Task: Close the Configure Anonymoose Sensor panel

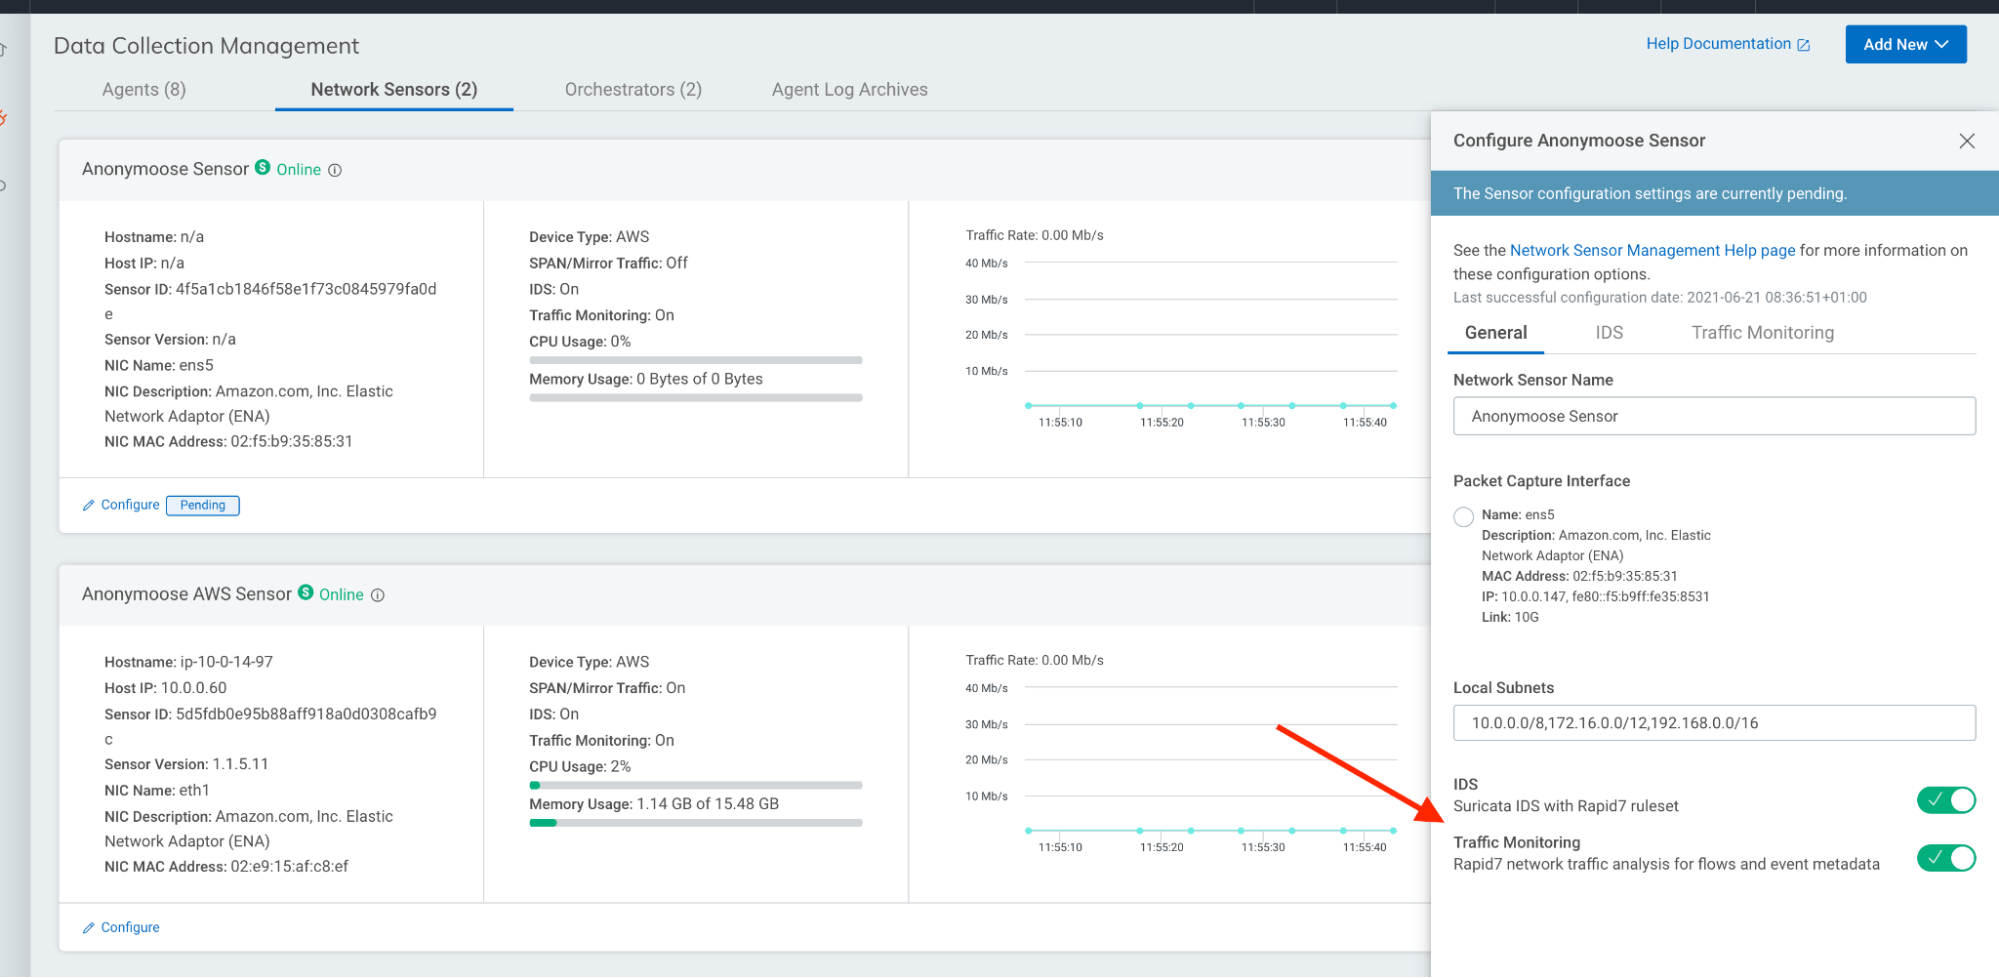Action: [x=1966, y=141]
